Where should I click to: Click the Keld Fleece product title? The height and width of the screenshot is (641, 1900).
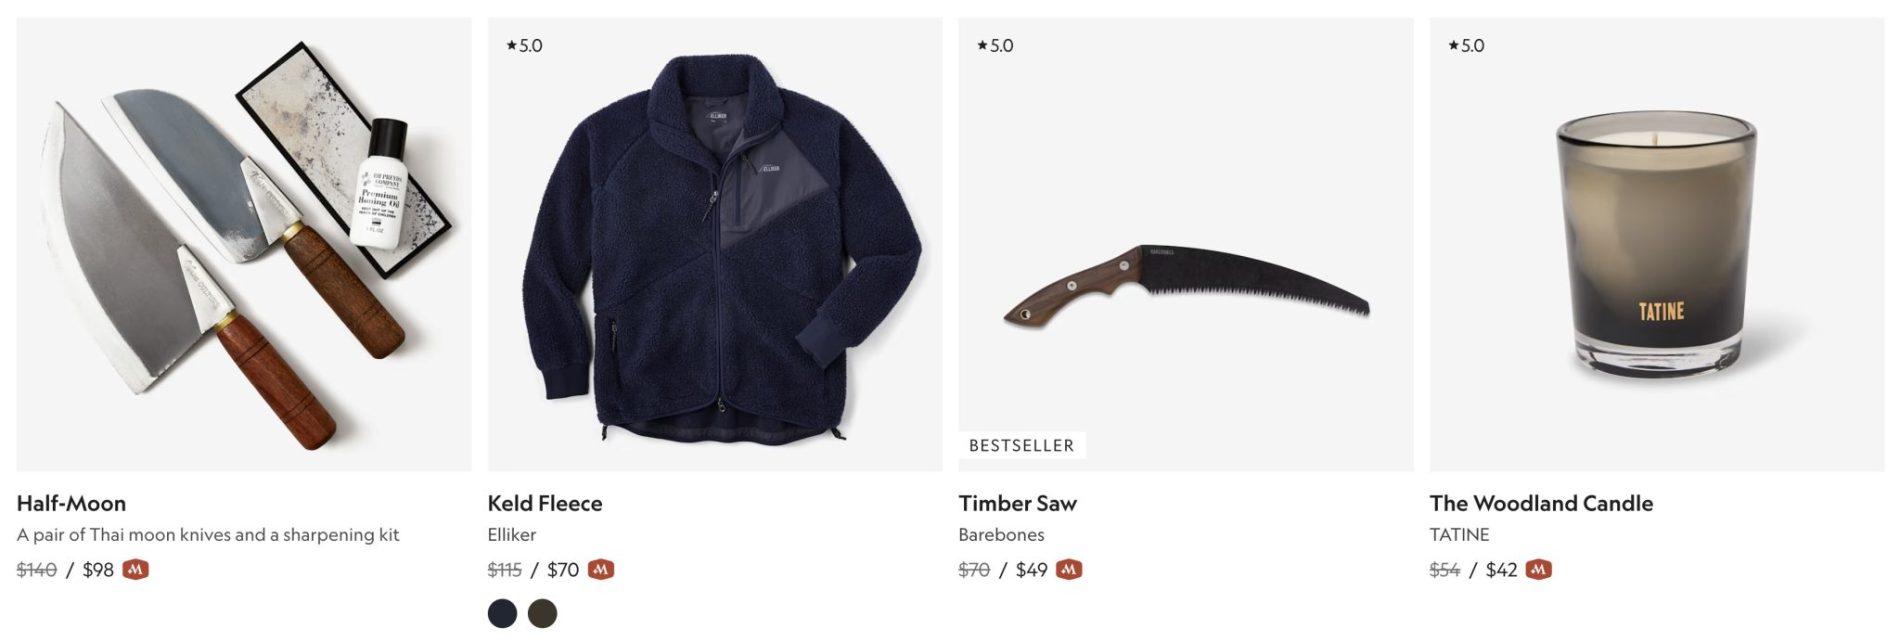click(545, 503)
